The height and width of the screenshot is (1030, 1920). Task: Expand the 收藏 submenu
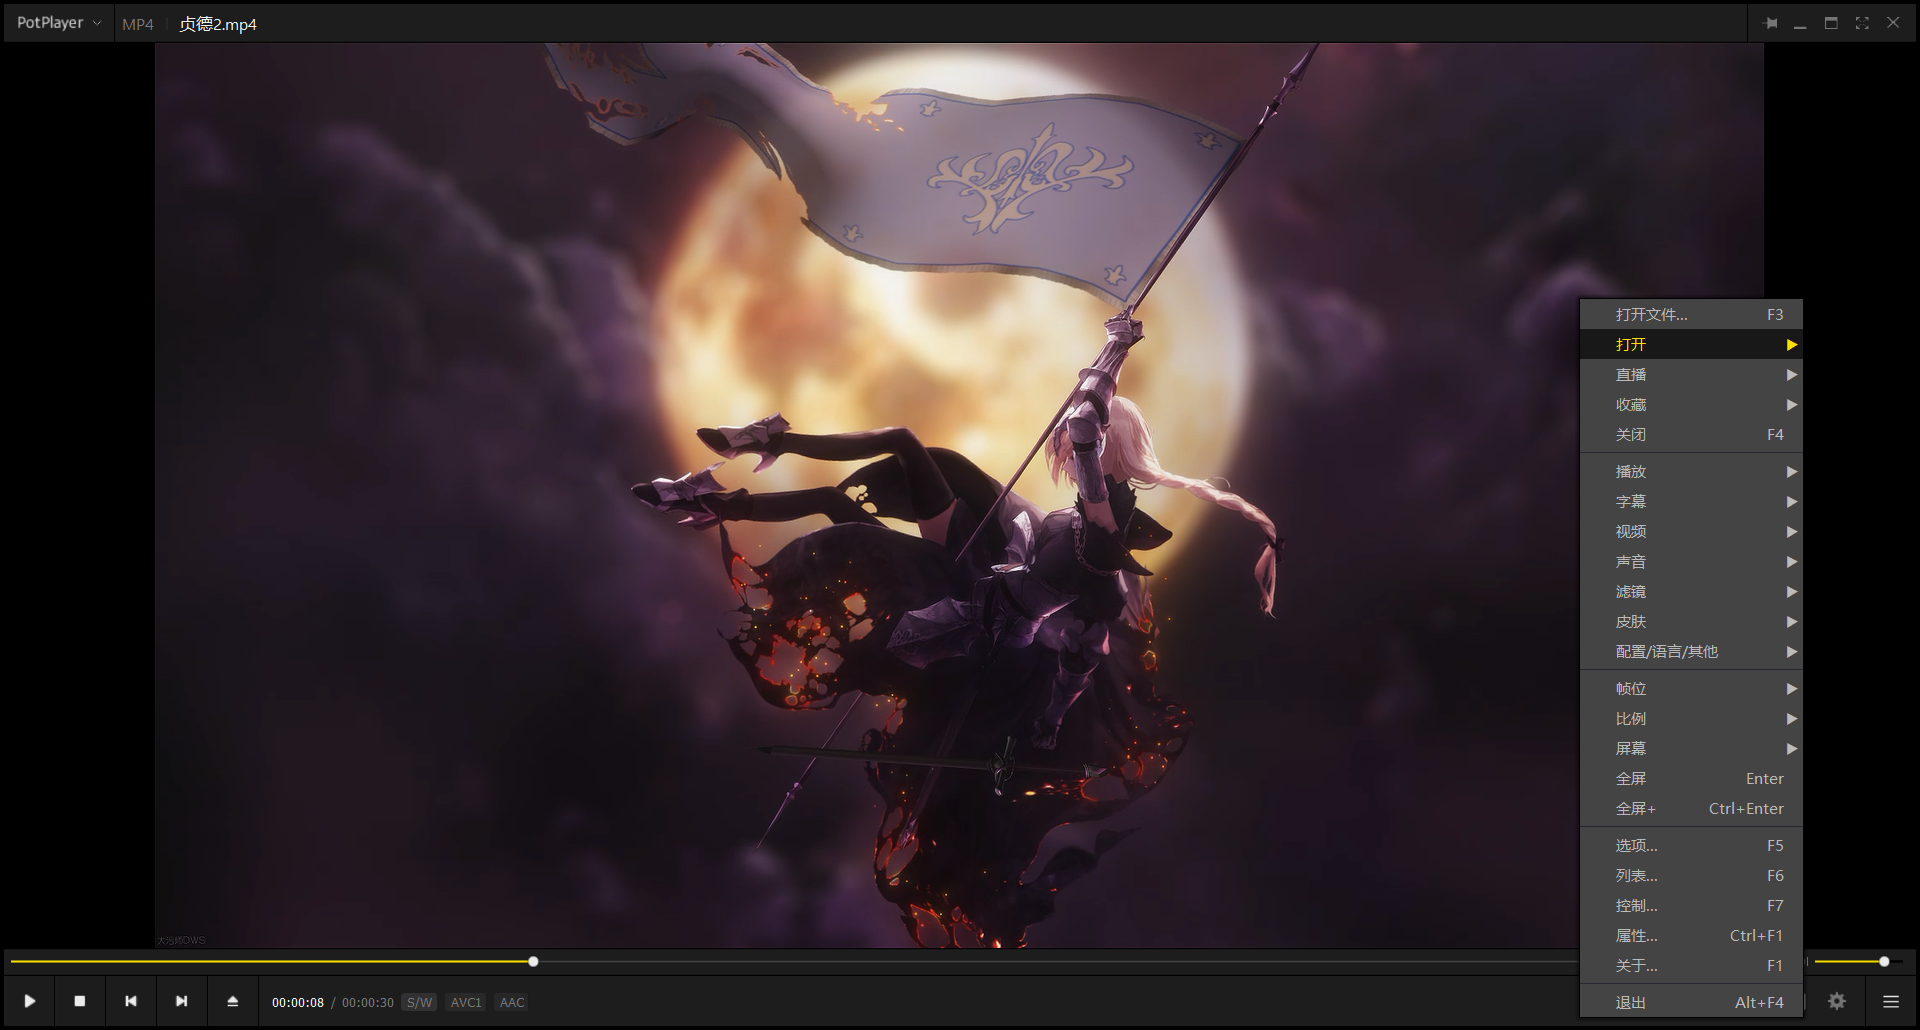[1691, 404]
